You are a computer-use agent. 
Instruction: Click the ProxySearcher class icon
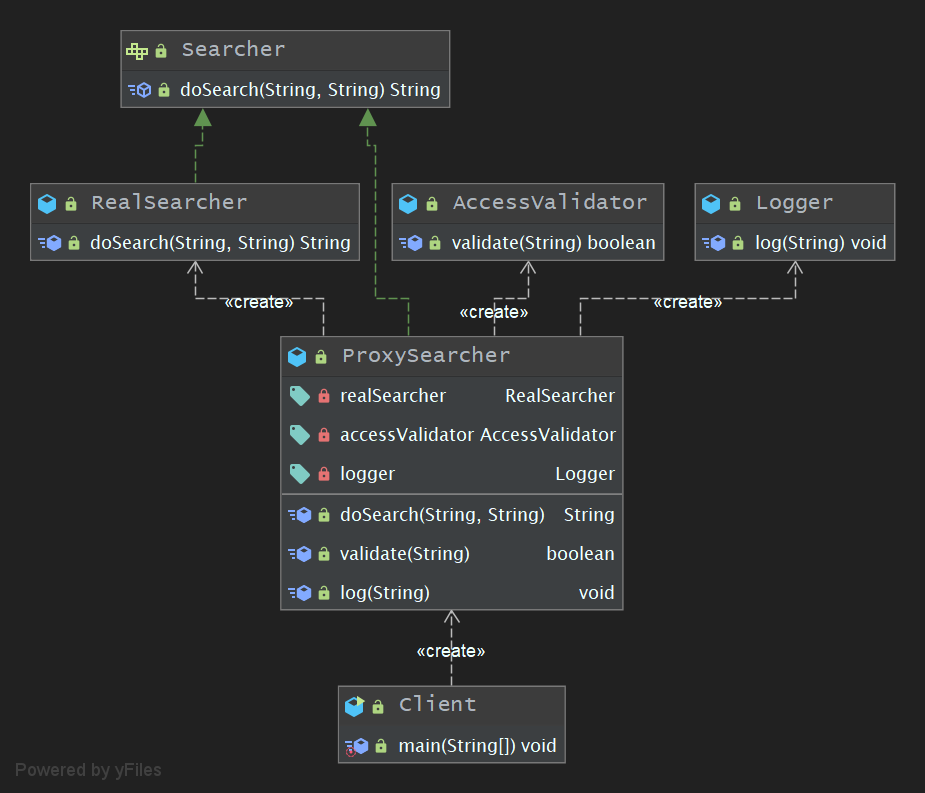pos(297,356)
